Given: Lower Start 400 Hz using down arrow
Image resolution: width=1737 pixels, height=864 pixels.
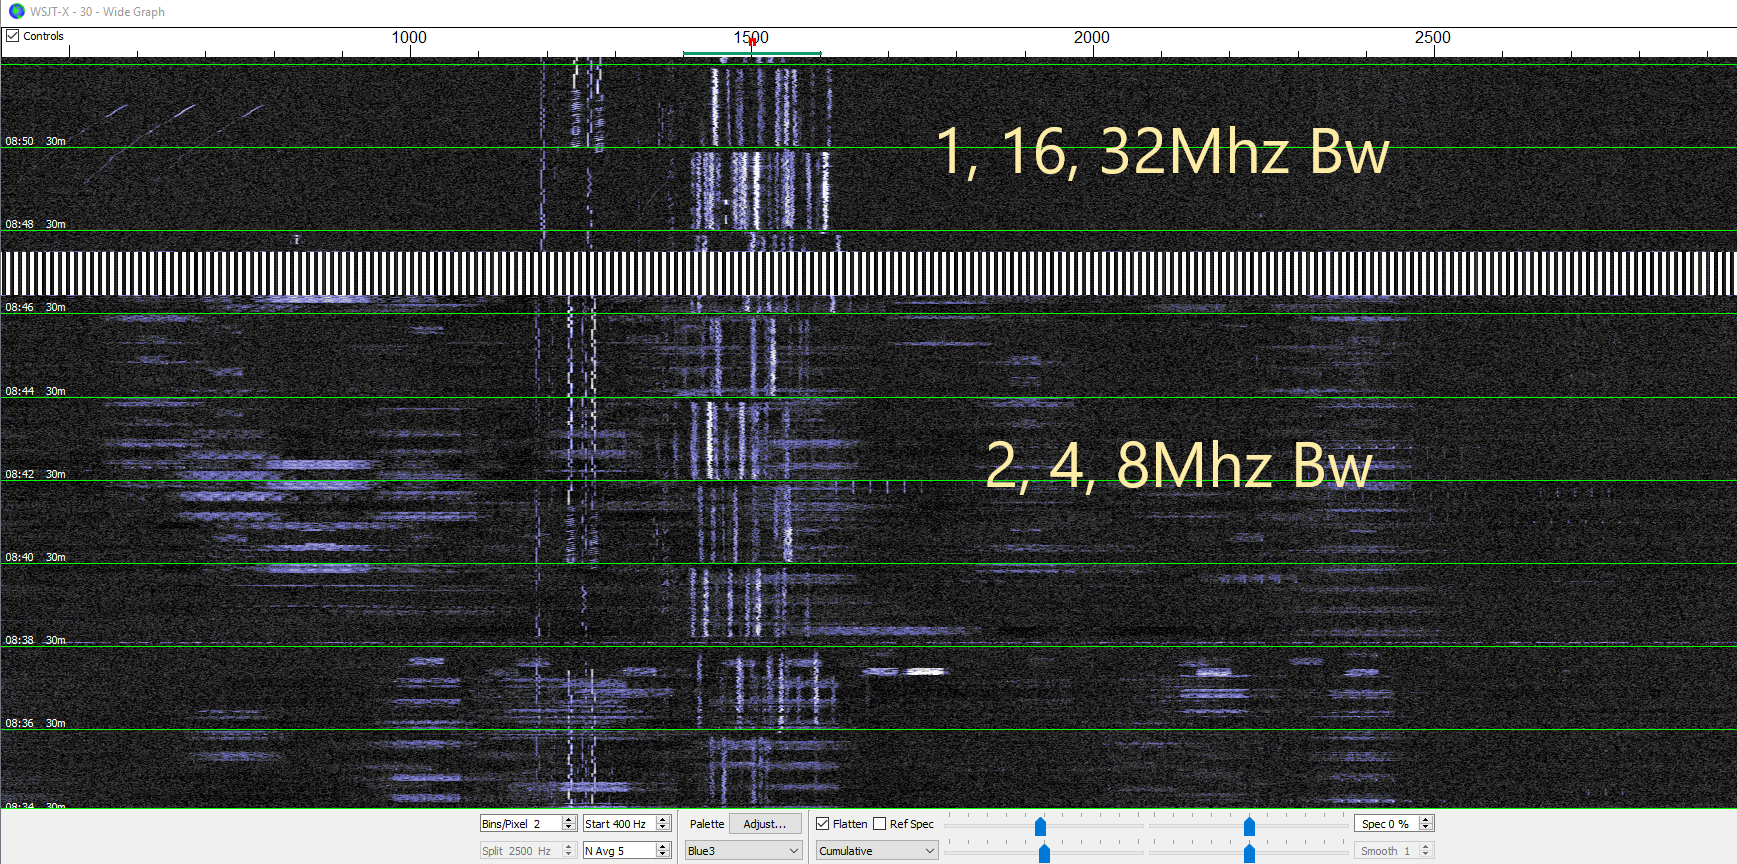Looking at the screenshot, I should tap(663, 828).
